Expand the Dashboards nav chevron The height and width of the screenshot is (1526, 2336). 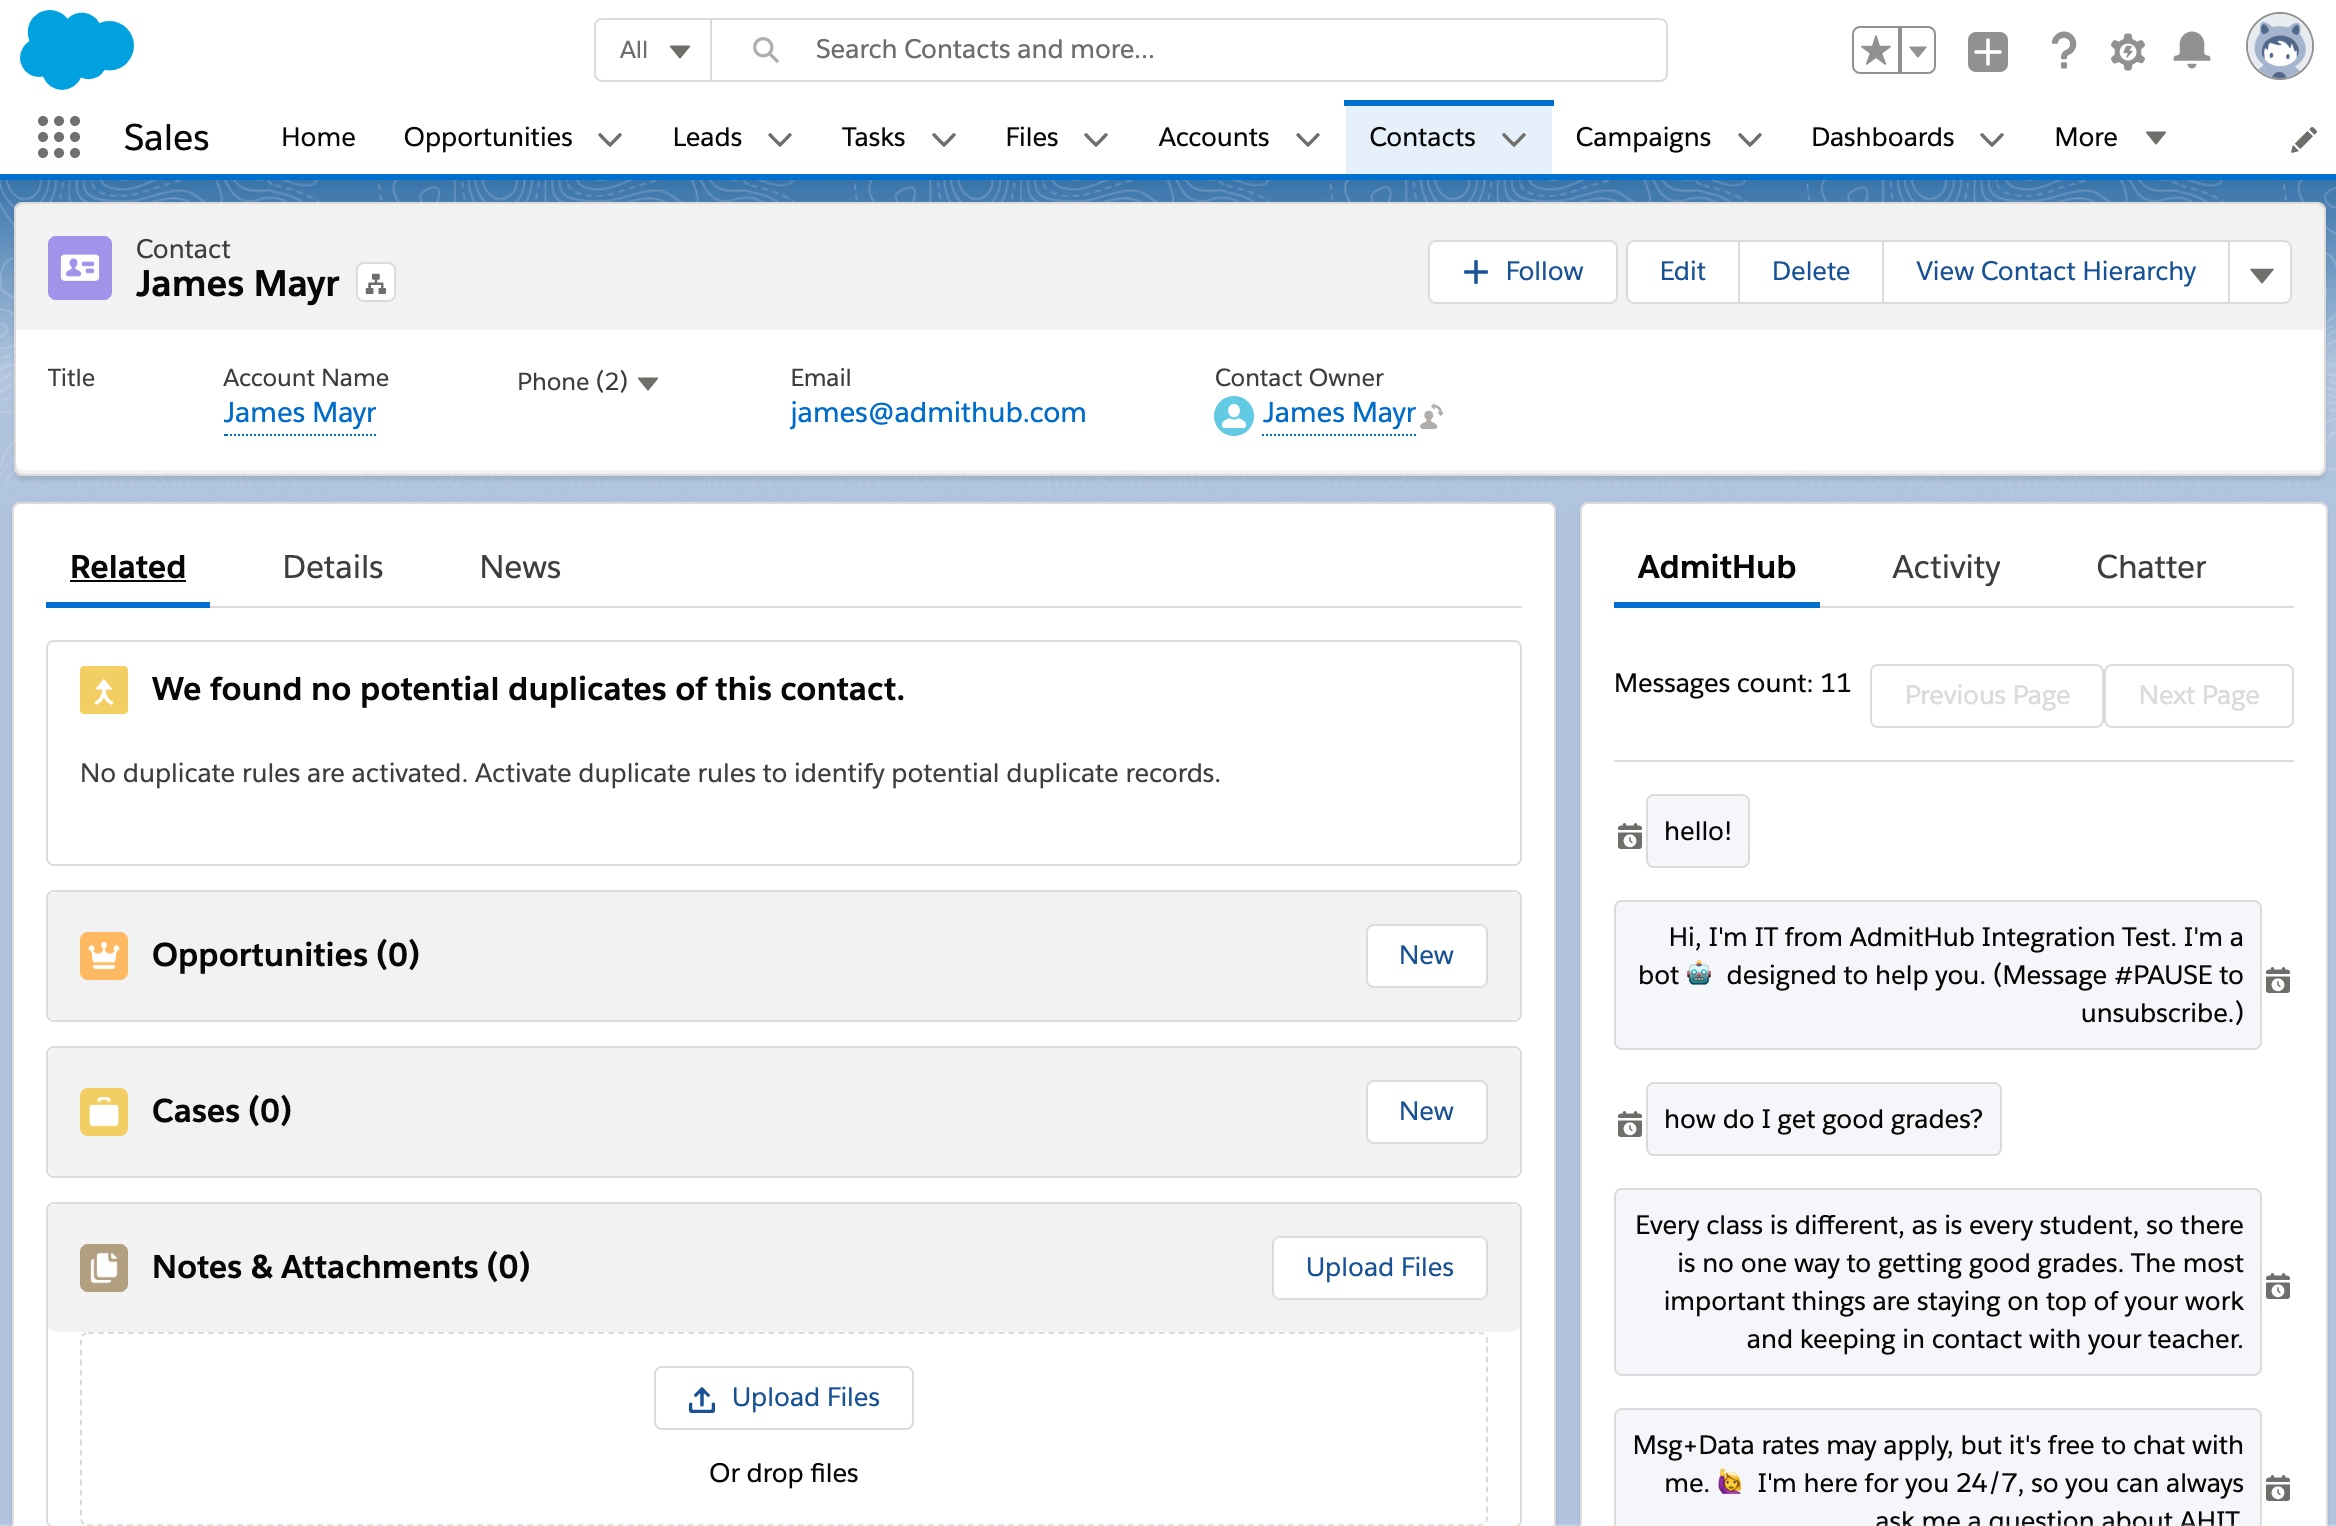[1992, 139]
